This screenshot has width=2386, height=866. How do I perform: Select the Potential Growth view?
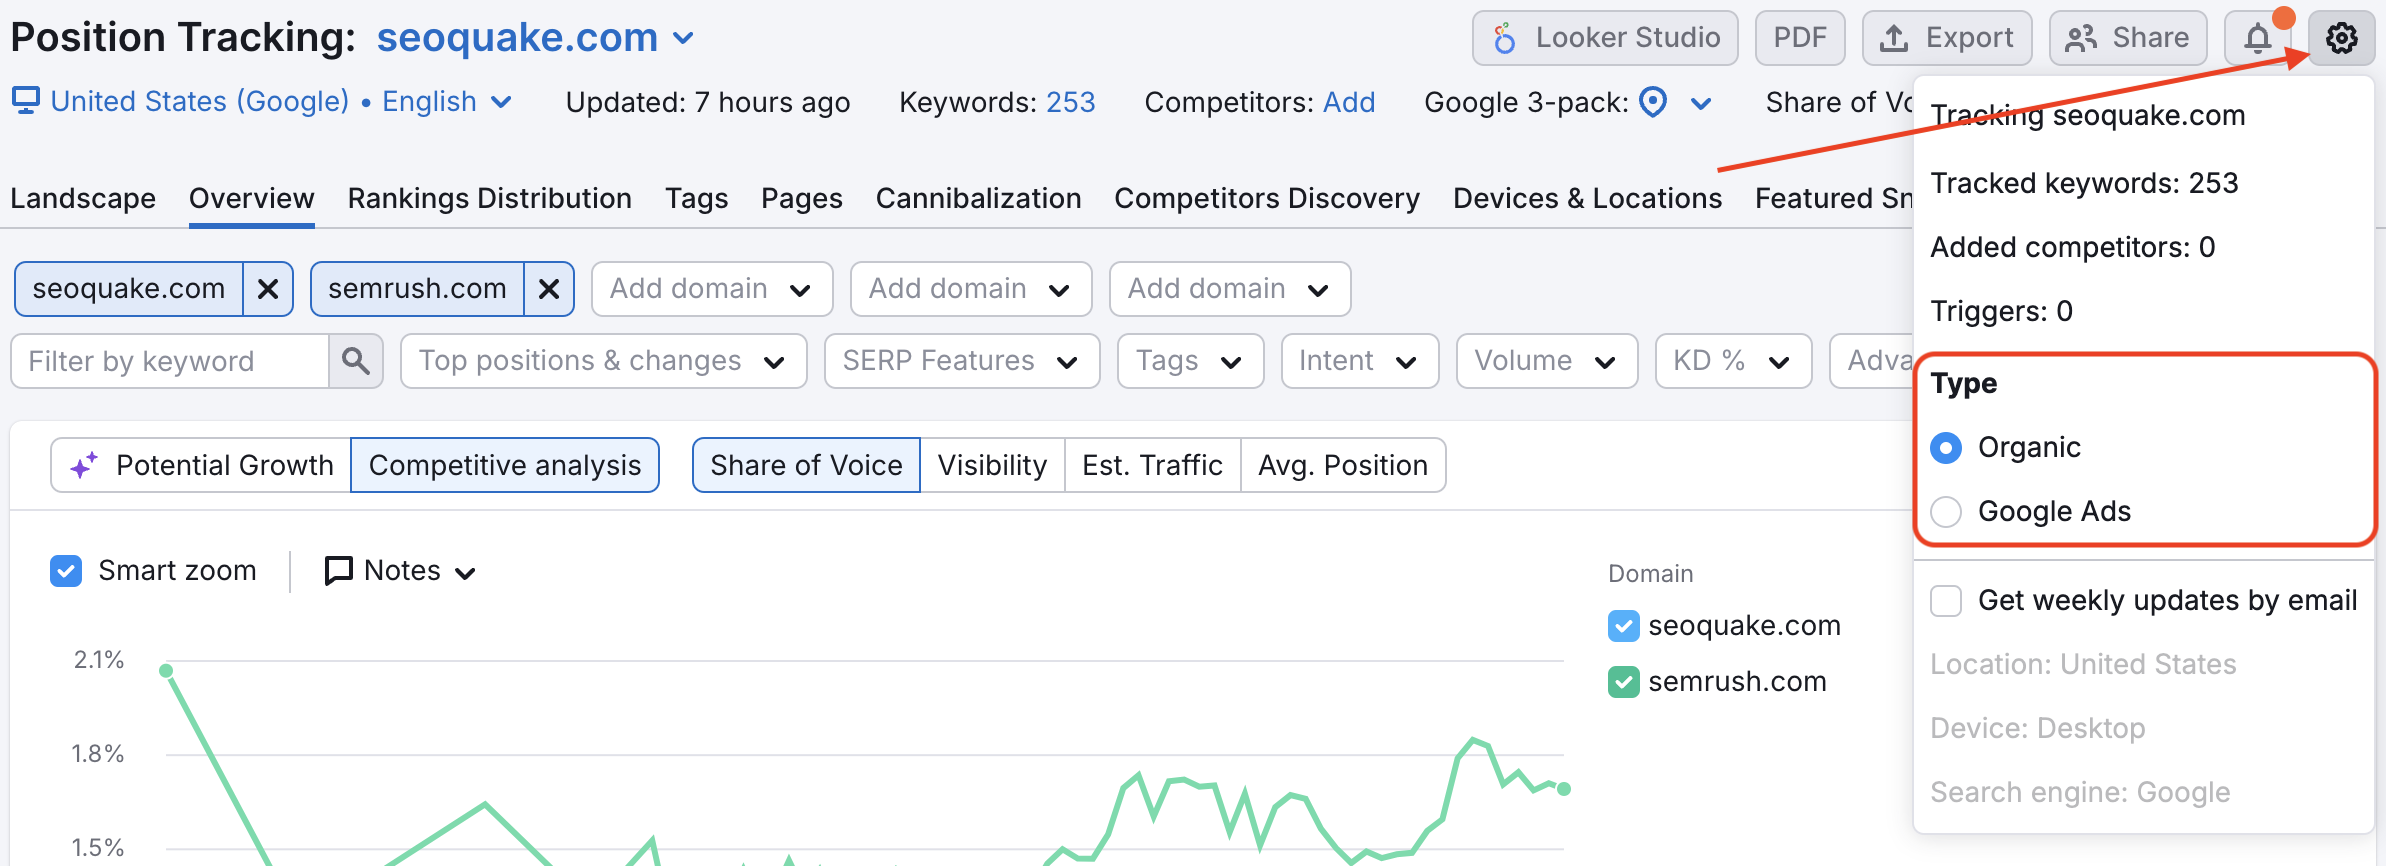[x=201, y=465]
